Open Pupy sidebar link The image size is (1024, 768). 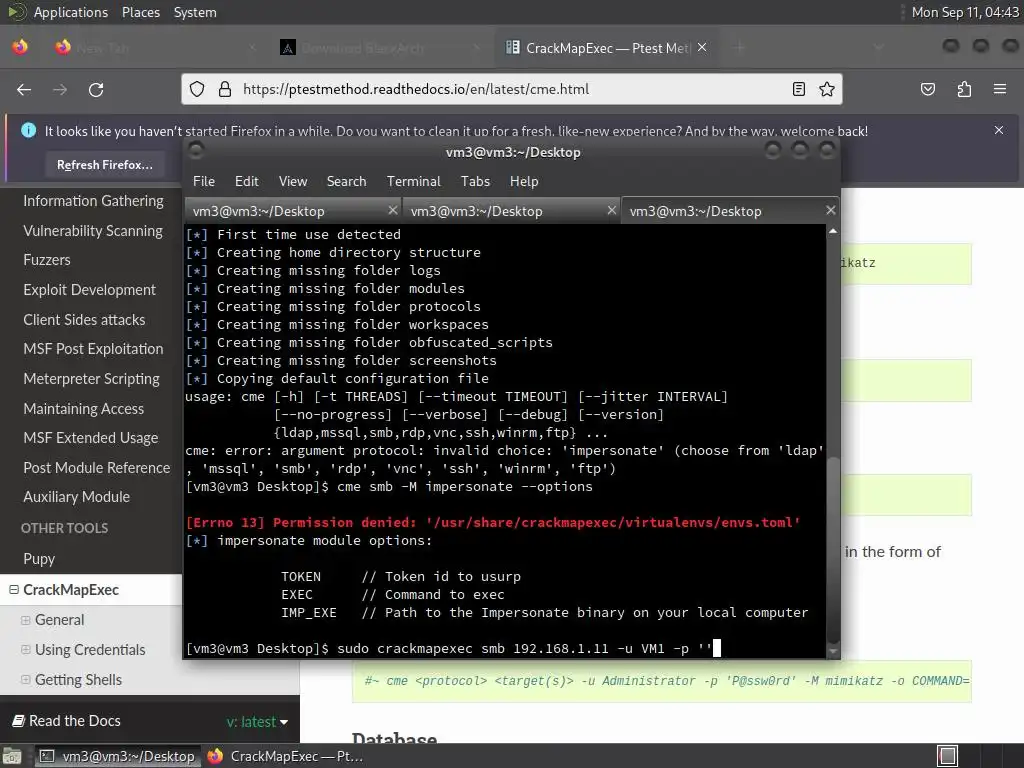[x=39, y=559]
